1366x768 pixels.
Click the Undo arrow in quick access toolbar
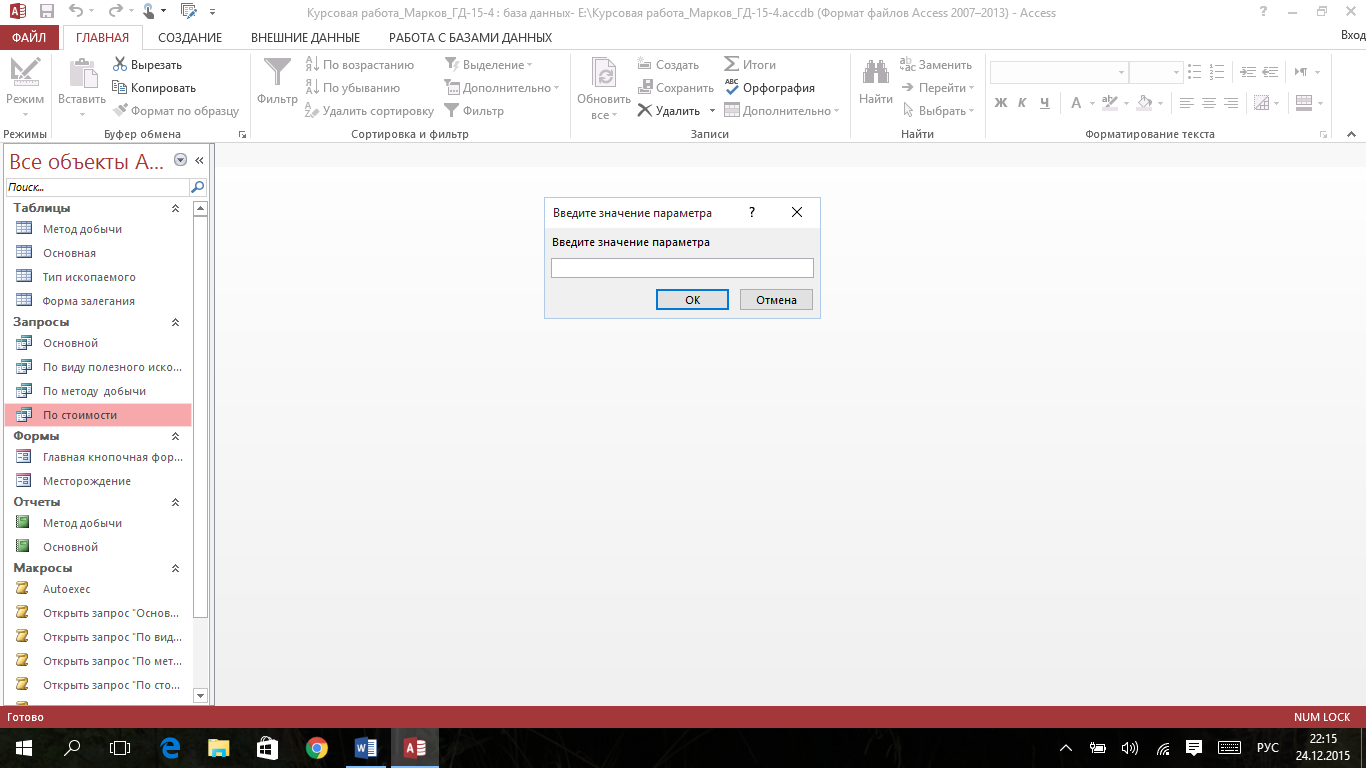click(77, 12)
